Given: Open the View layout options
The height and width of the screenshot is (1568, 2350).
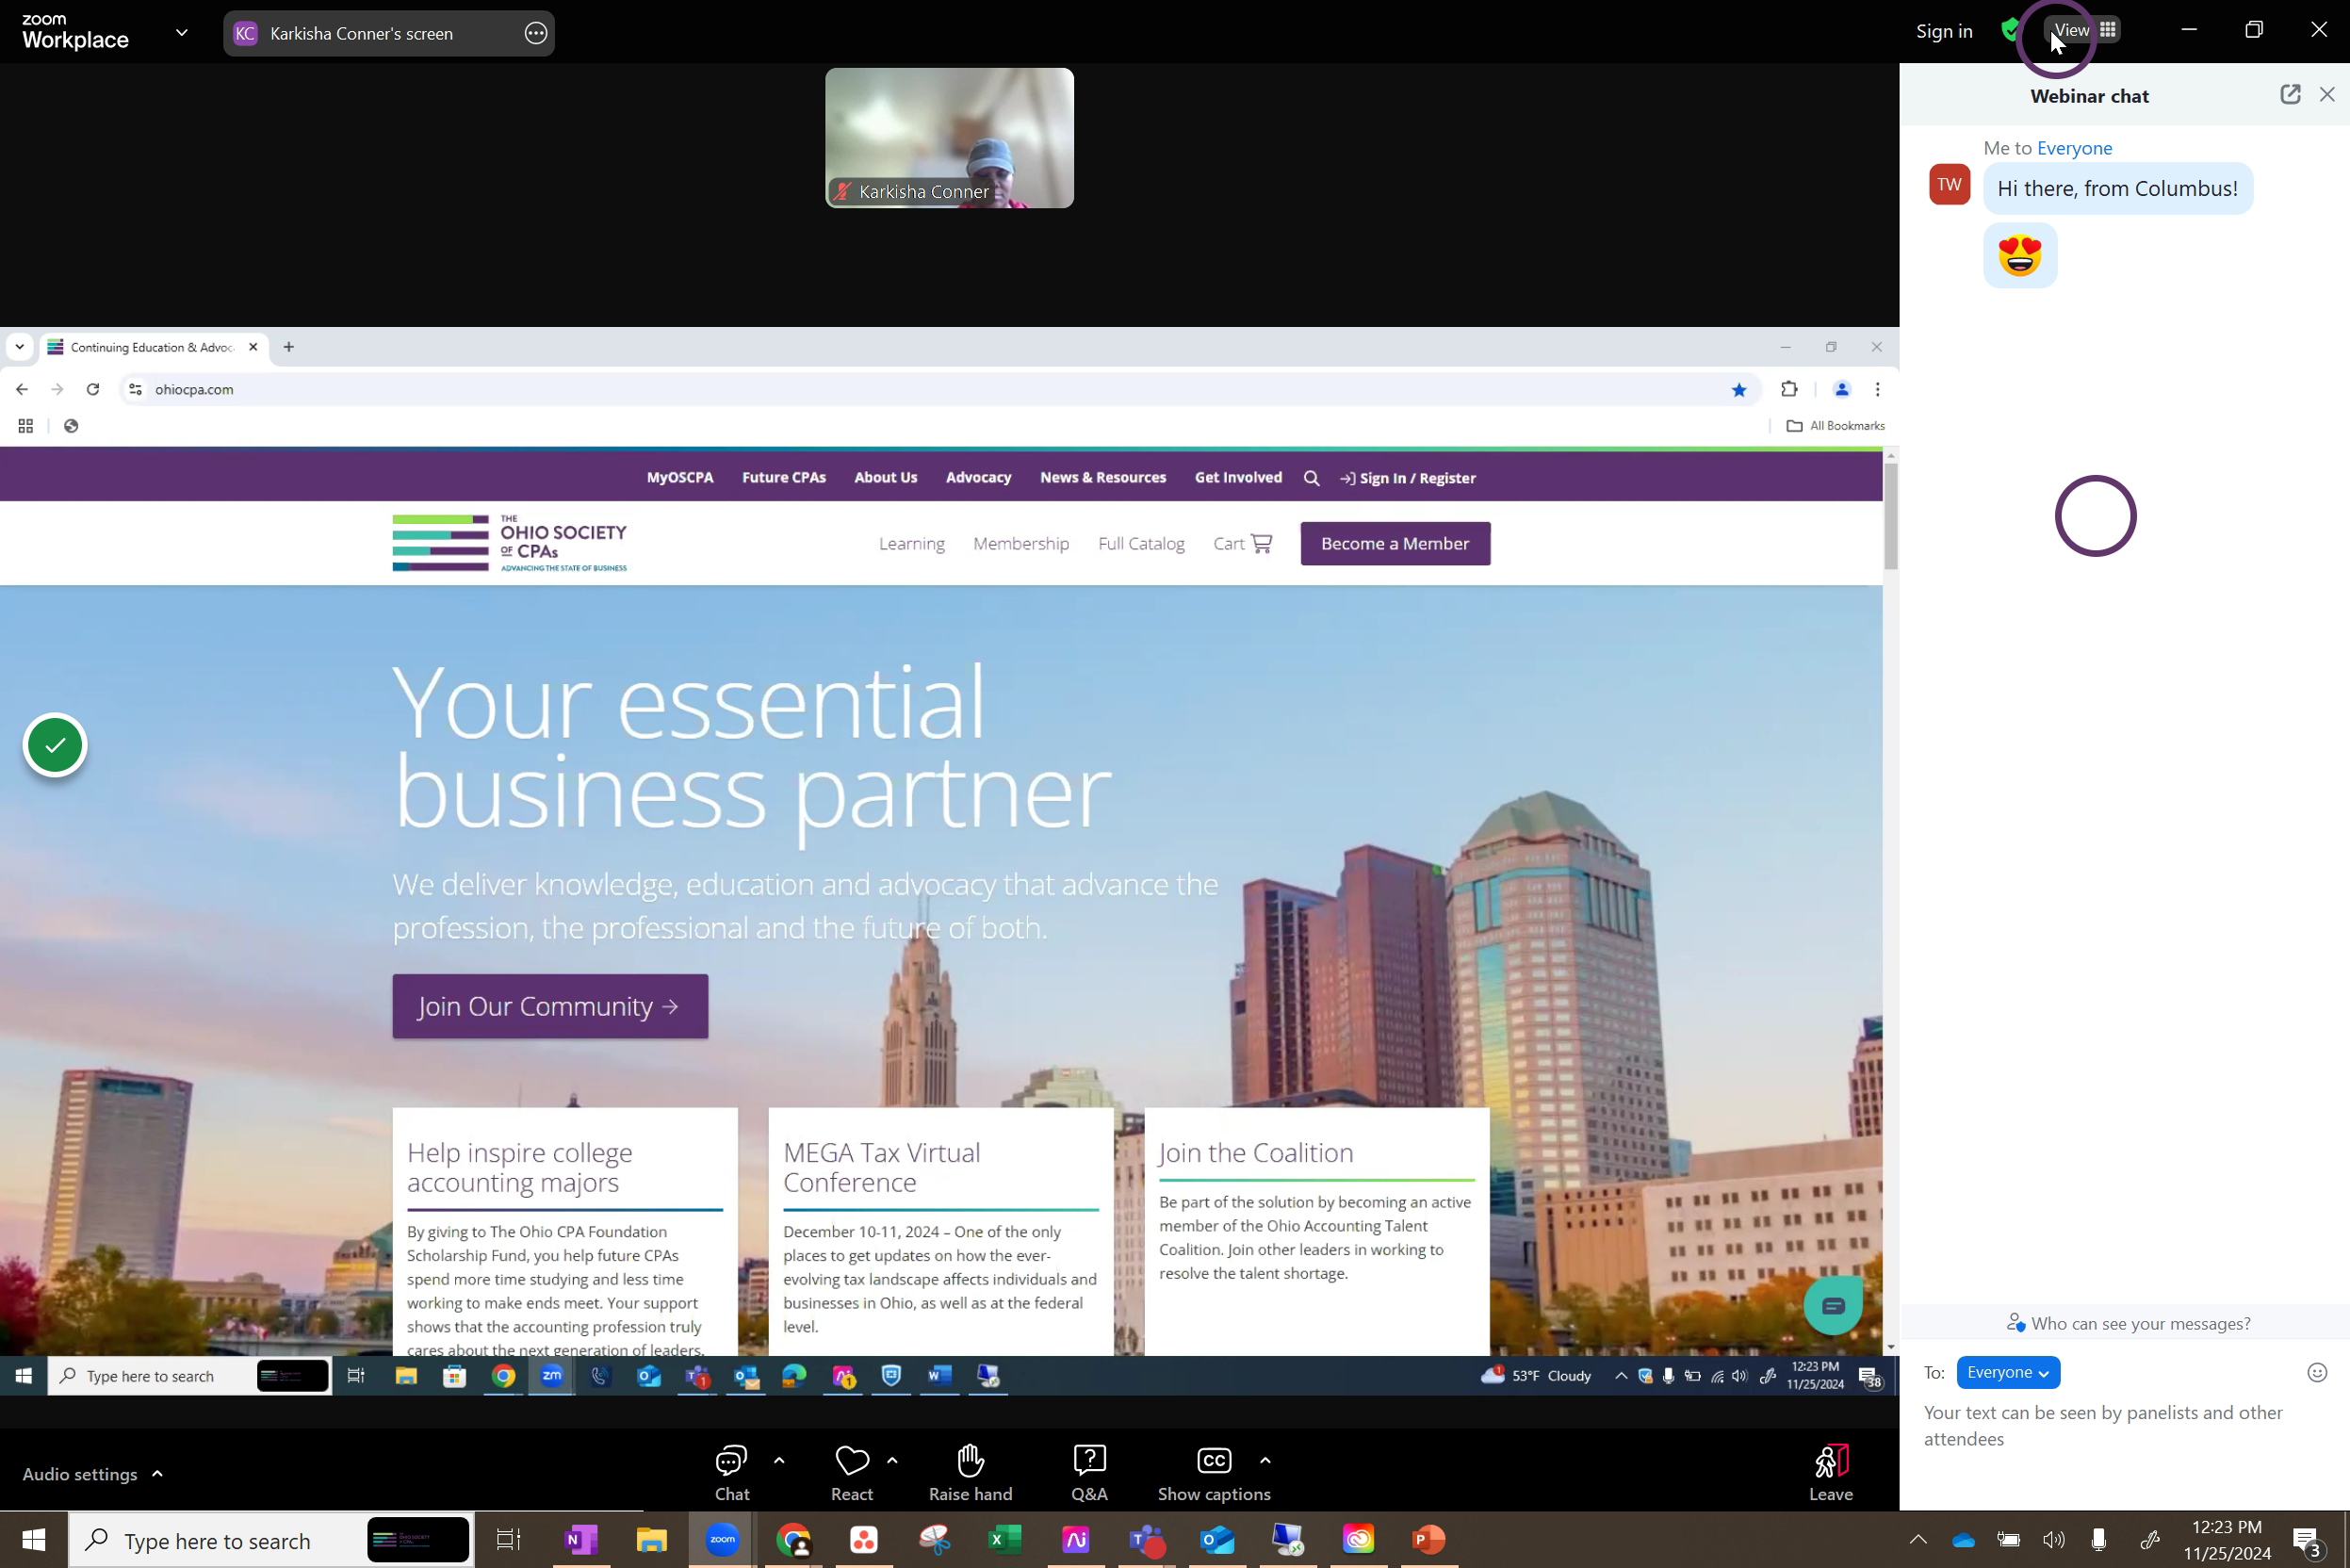Looking at the screenshot, I should tap(2084, 30).
